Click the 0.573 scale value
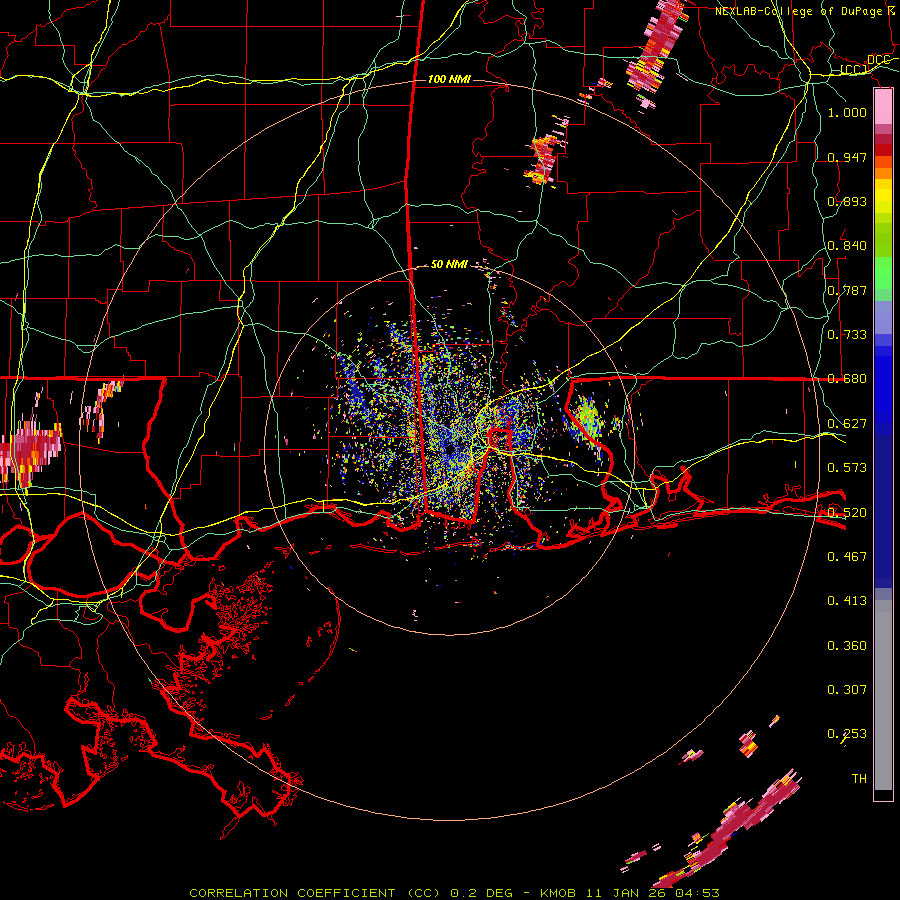 point(847,468)
